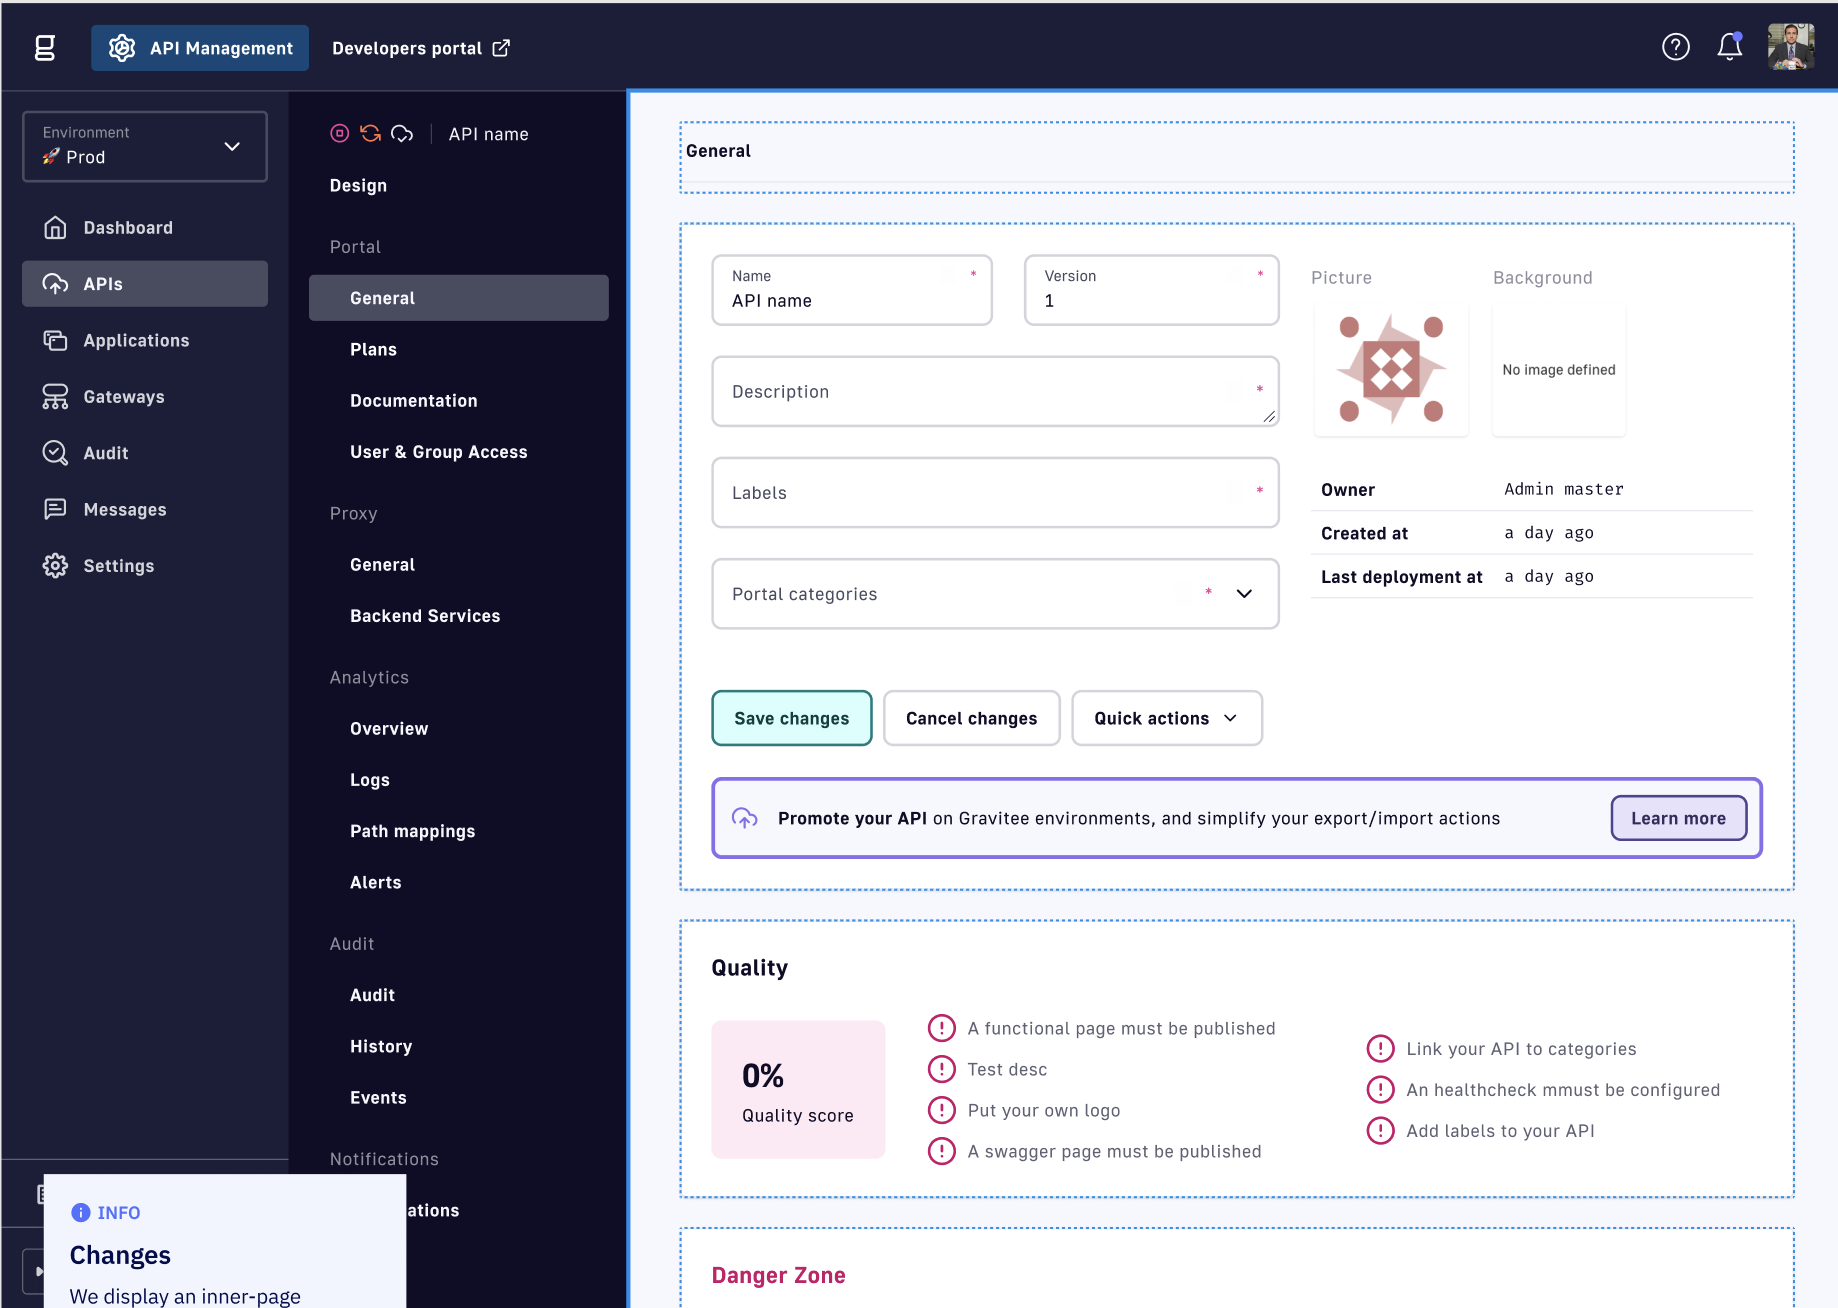Screen dimensions: 1838x1308
Task: Switch to the Plans section
Action: tap(373, 349)
